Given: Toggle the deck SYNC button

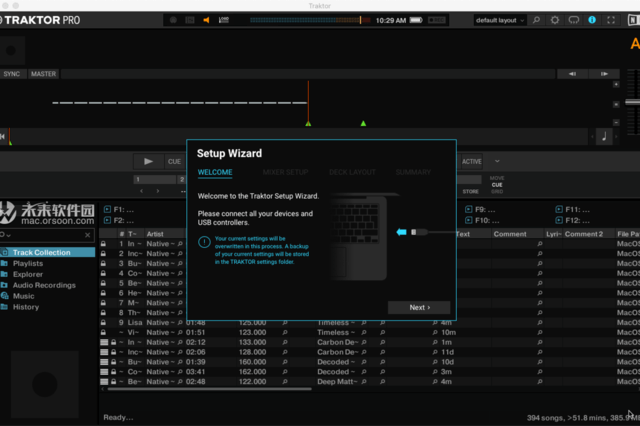Looking at the screenshot, I should [11, 74].
